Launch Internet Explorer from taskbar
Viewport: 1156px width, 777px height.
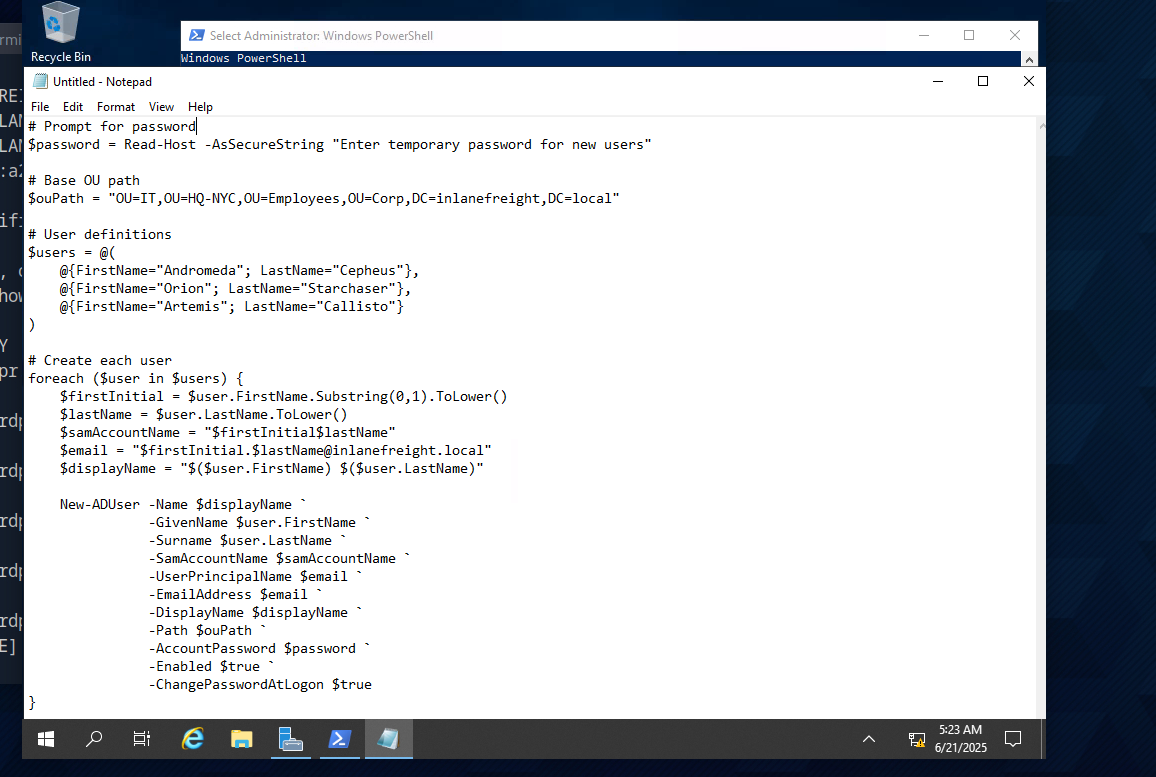pos(193,739)
